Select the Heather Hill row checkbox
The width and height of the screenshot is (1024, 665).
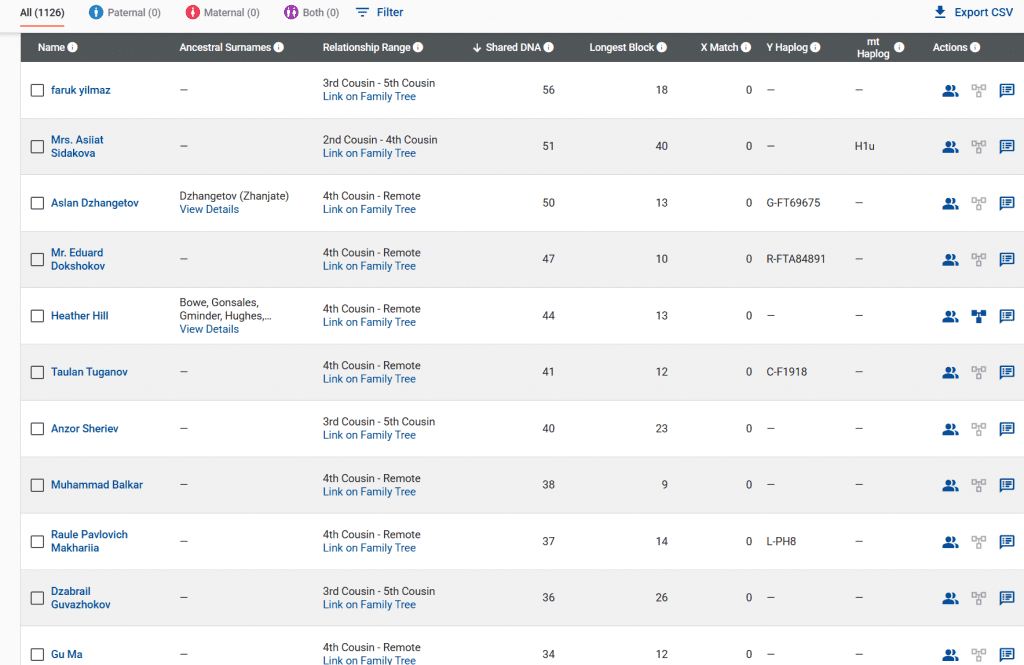[37, 316]
